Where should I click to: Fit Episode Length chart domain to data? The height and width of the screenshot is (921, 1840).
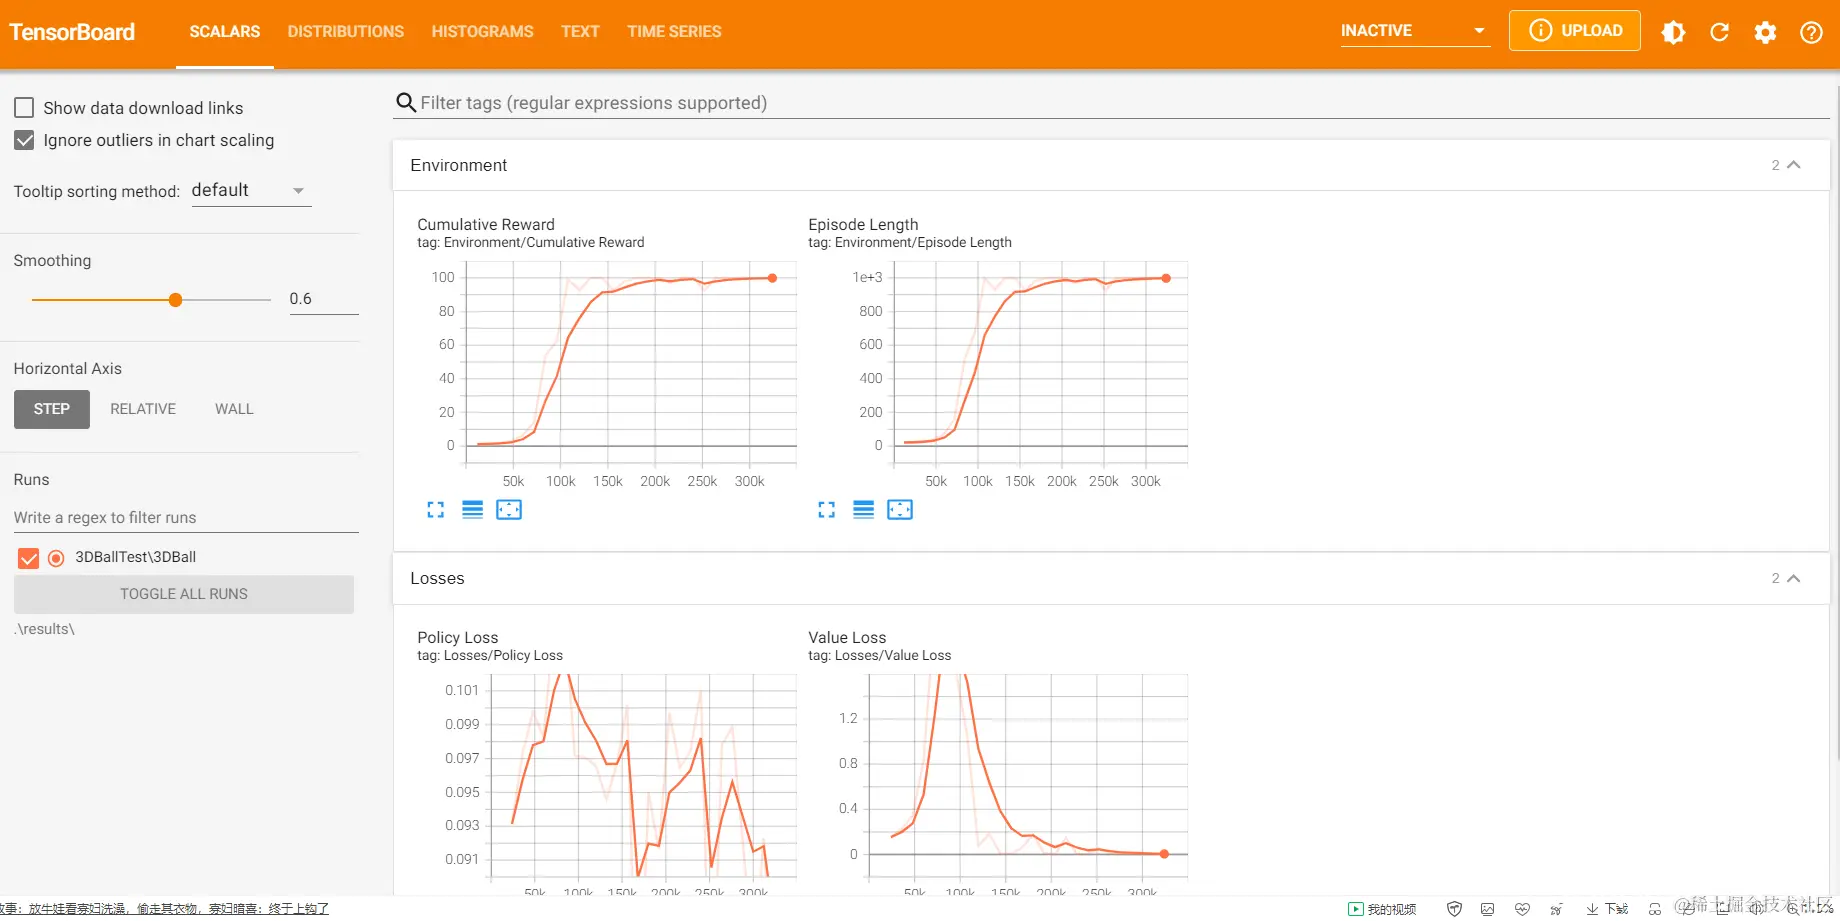pyautogui.click(x=900, y=510)
